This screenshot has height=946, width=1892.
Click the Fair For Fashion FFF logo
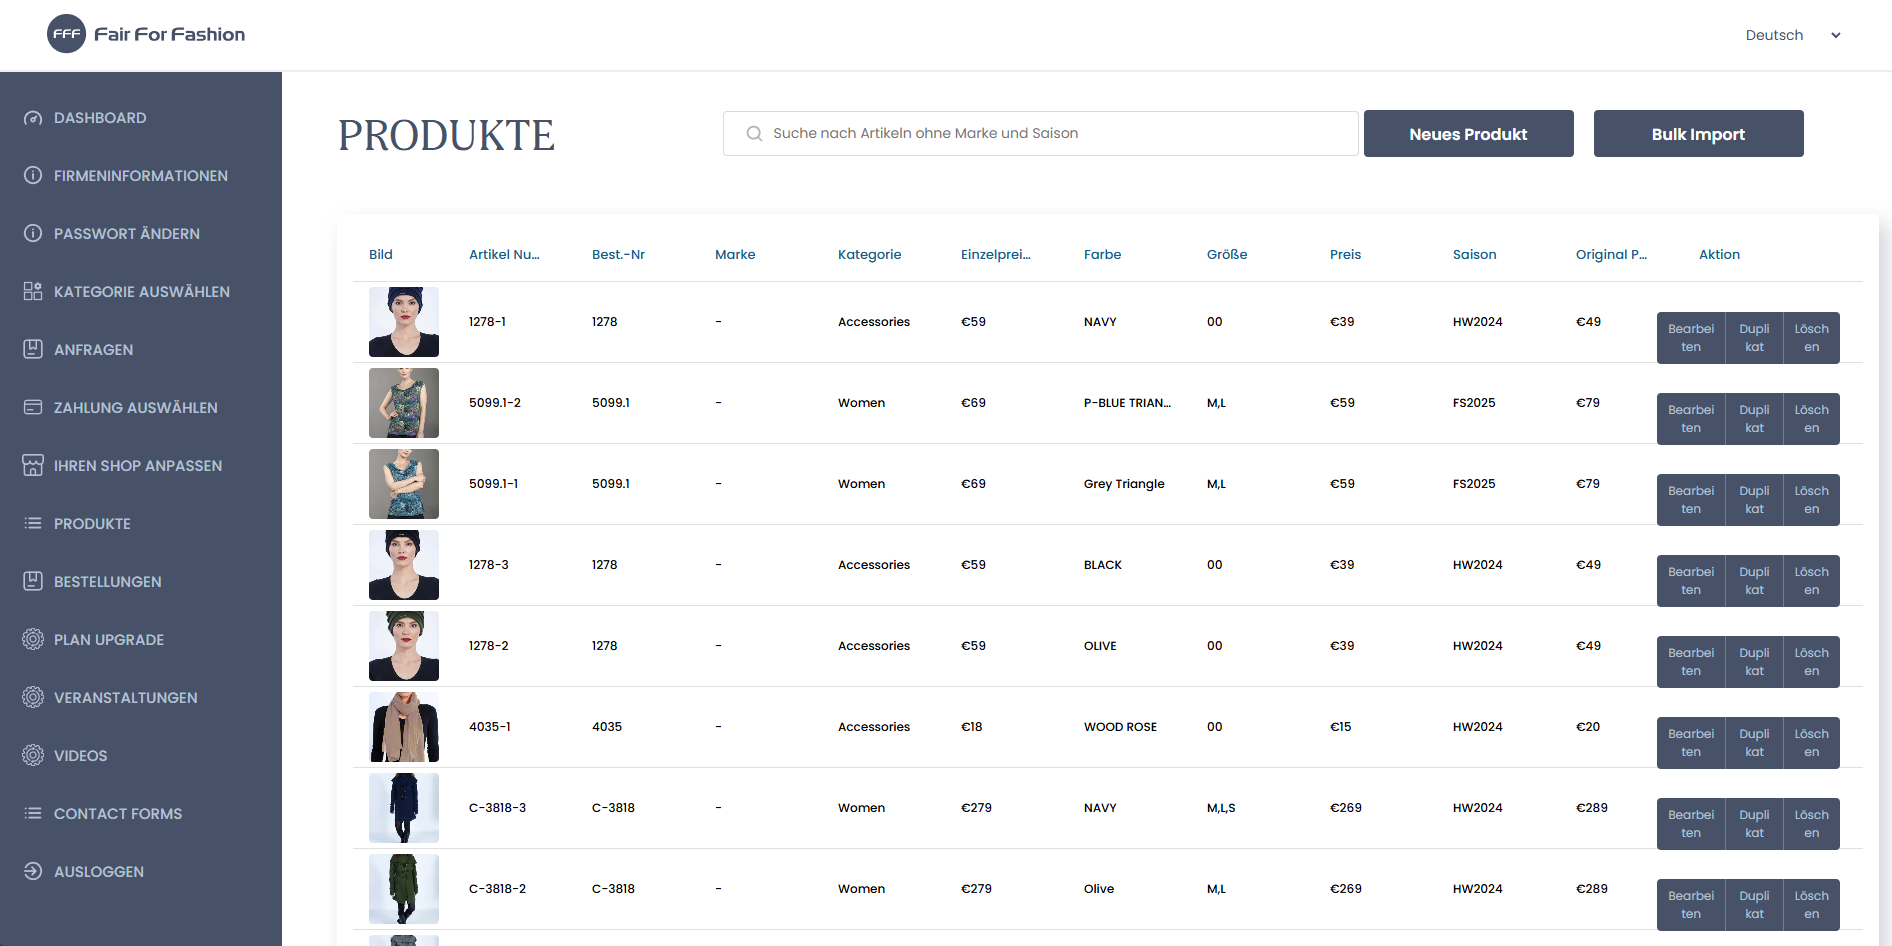(146, 34)
